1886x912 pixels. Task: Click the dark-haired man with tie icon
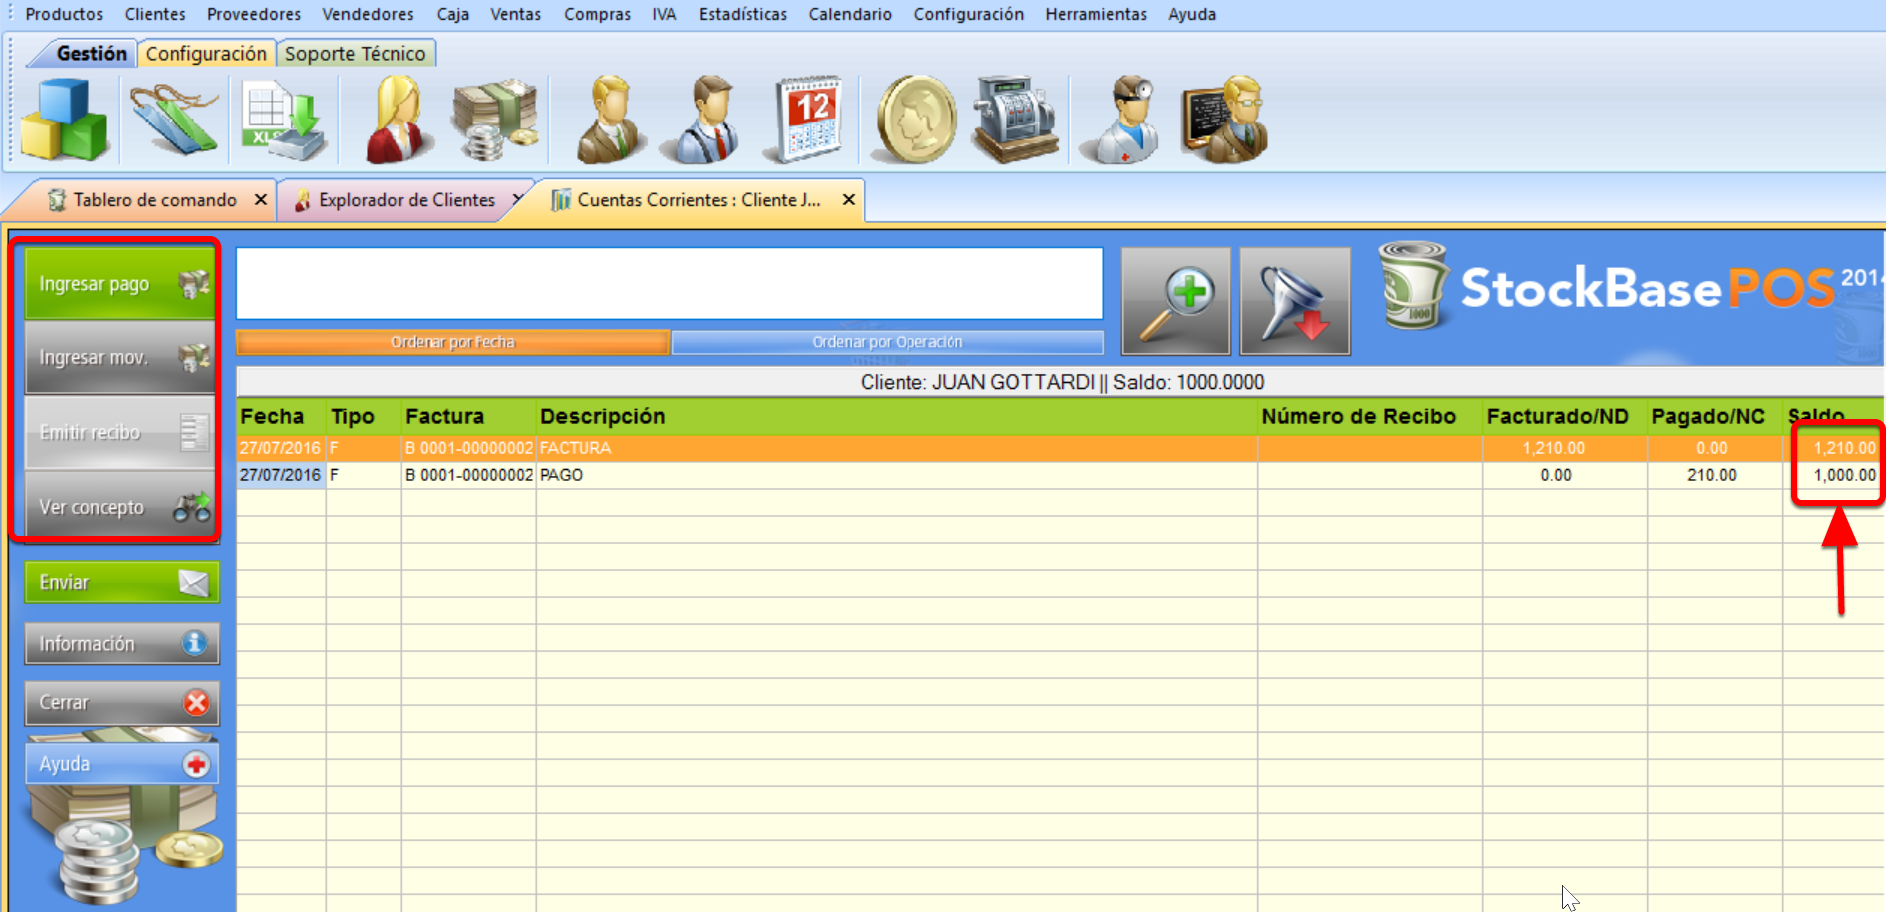point(708,119)
